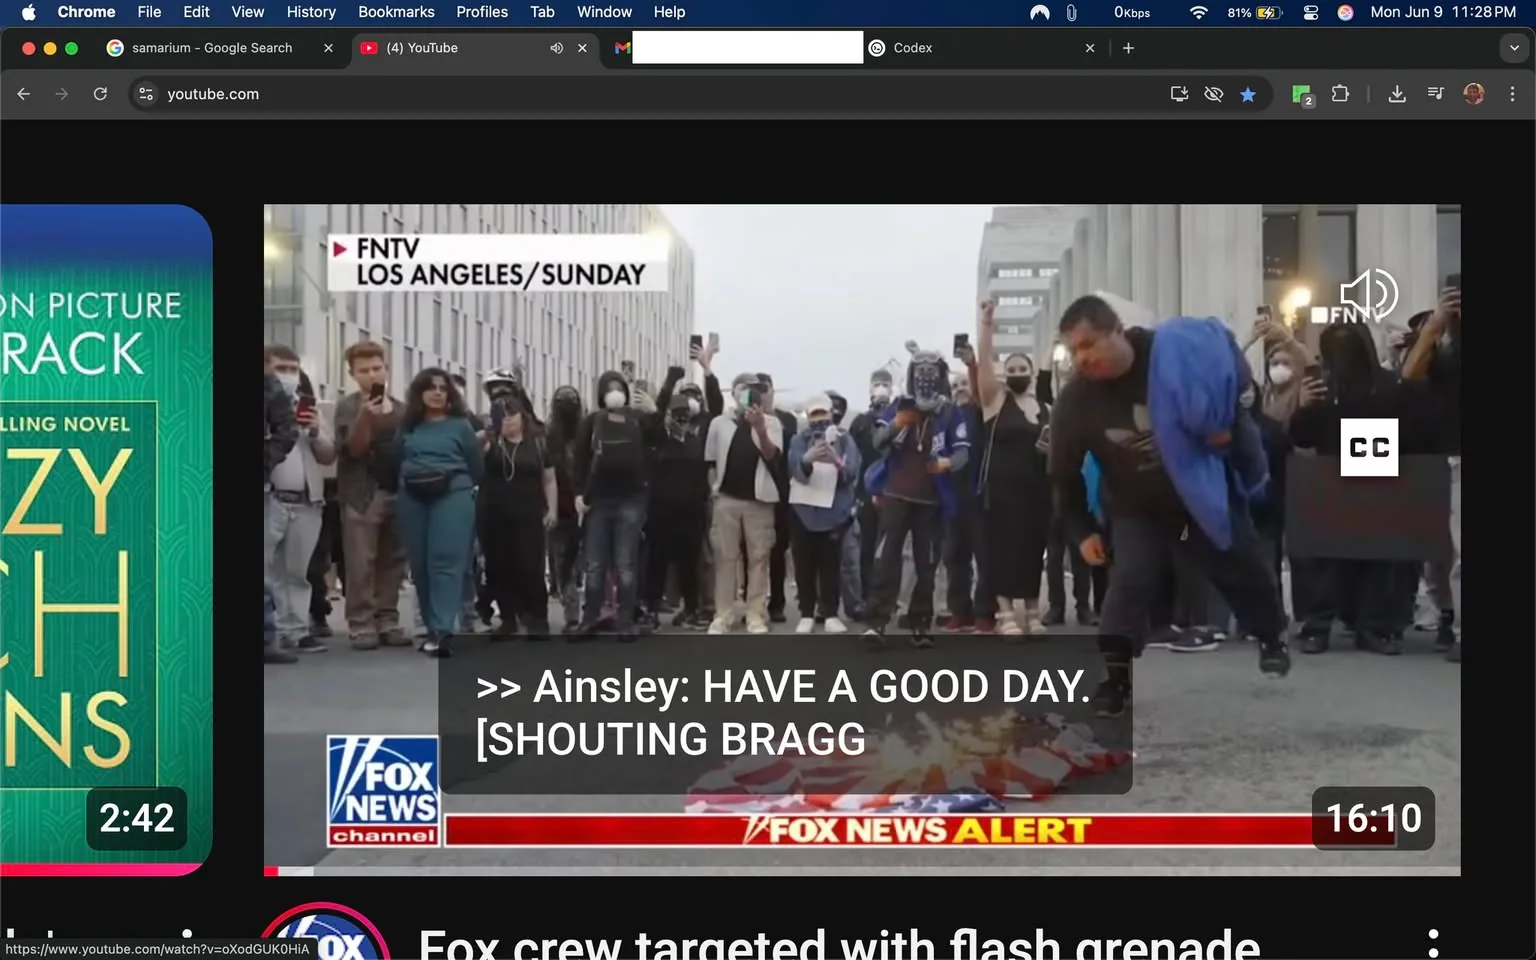Open Siri from menu bar
This screenshot has width=1536, height=960.
[1346, 12]
